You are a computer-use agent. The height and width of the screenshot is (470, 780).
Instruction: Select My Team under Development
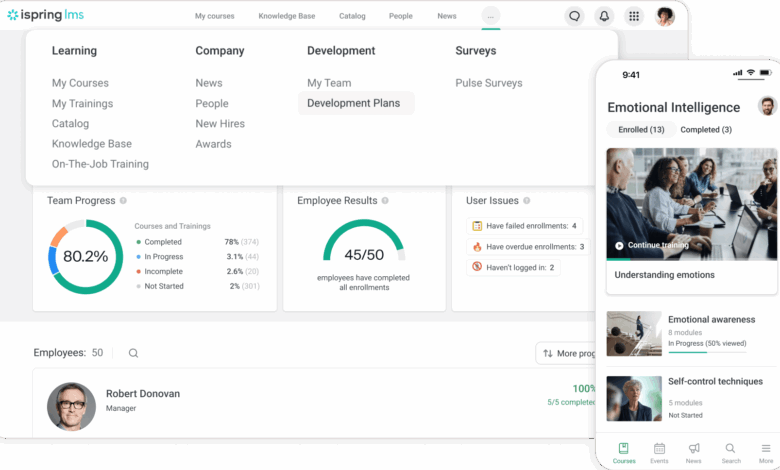pos(329,83)
